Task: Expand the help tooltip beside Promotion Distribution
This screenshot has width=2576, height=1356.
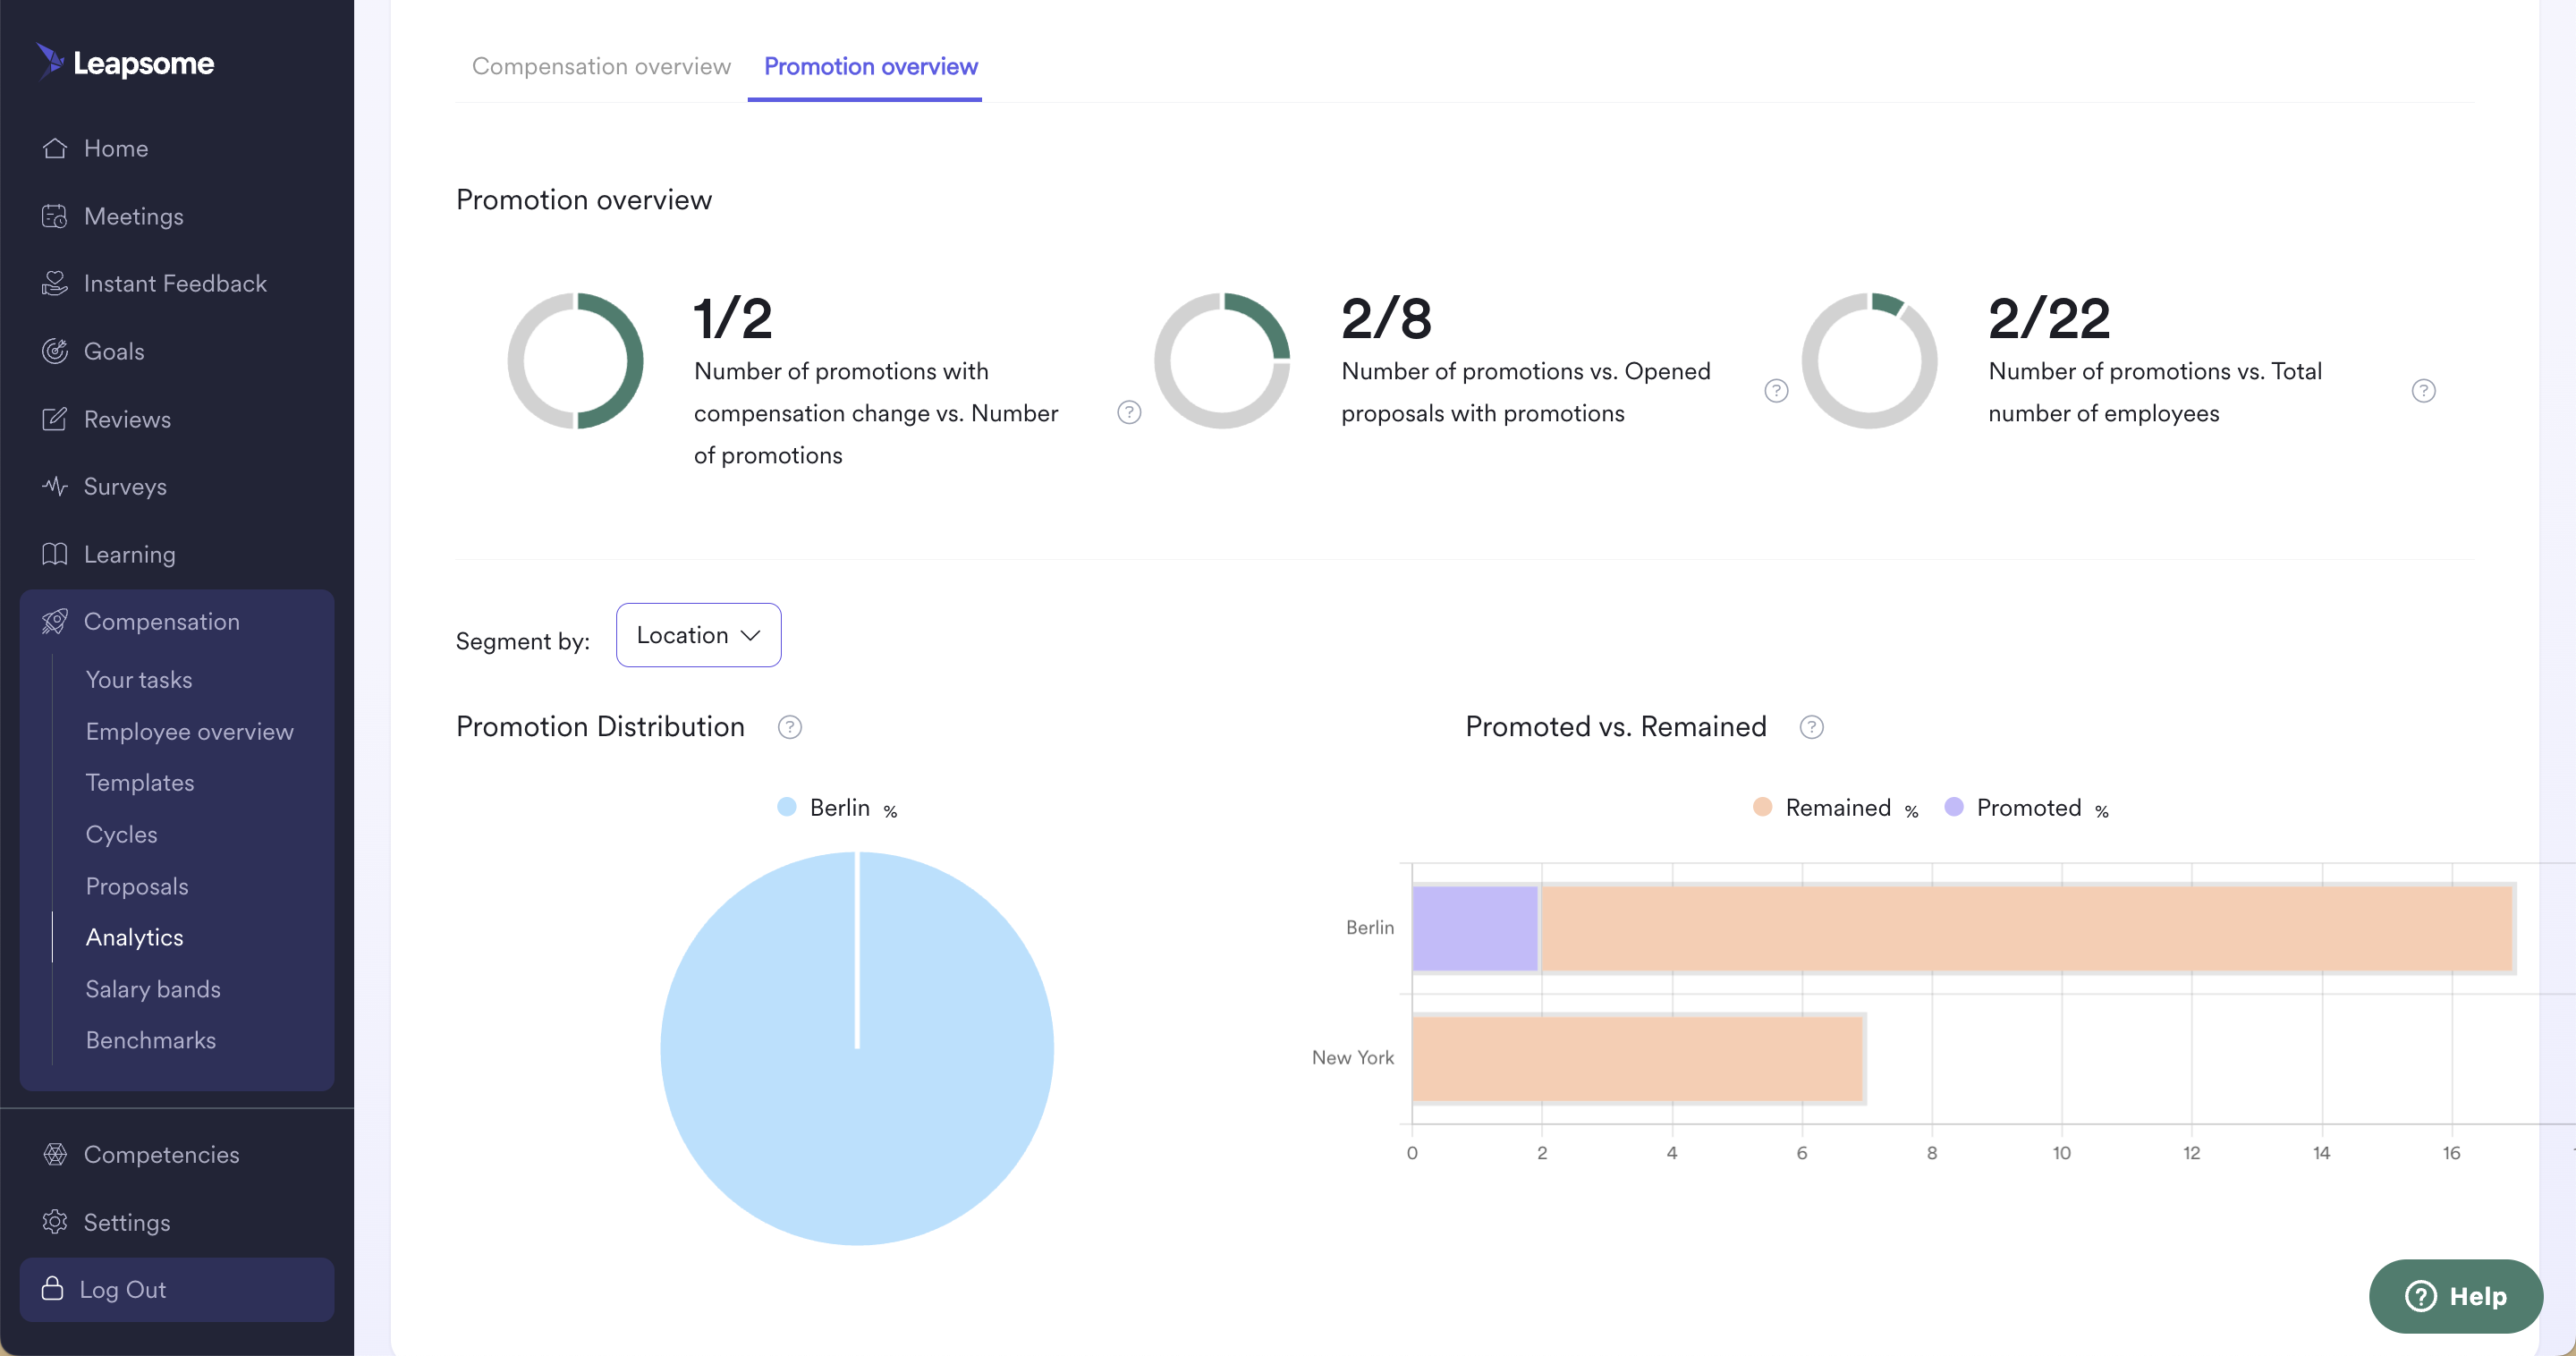Action: pyautogui.click(x=789, y=727)
